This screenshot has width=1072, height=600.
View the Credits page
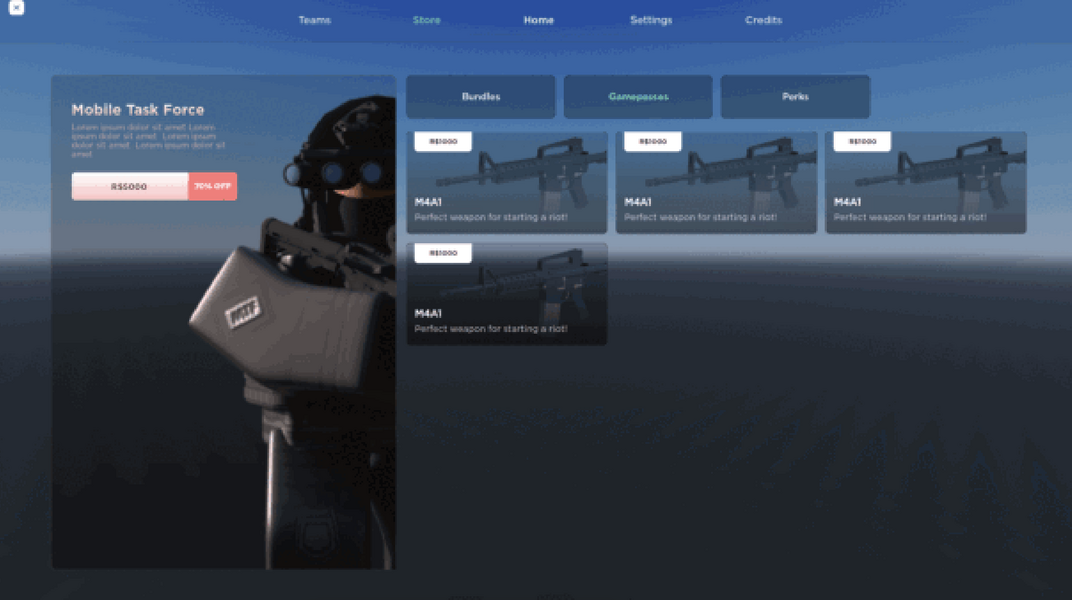pos(763,20)
